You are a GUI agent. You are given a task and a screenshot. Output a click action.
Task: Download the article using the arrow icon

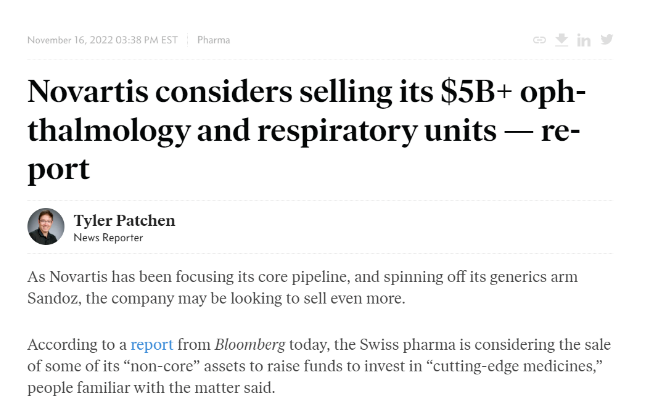[x=562, y=39]
